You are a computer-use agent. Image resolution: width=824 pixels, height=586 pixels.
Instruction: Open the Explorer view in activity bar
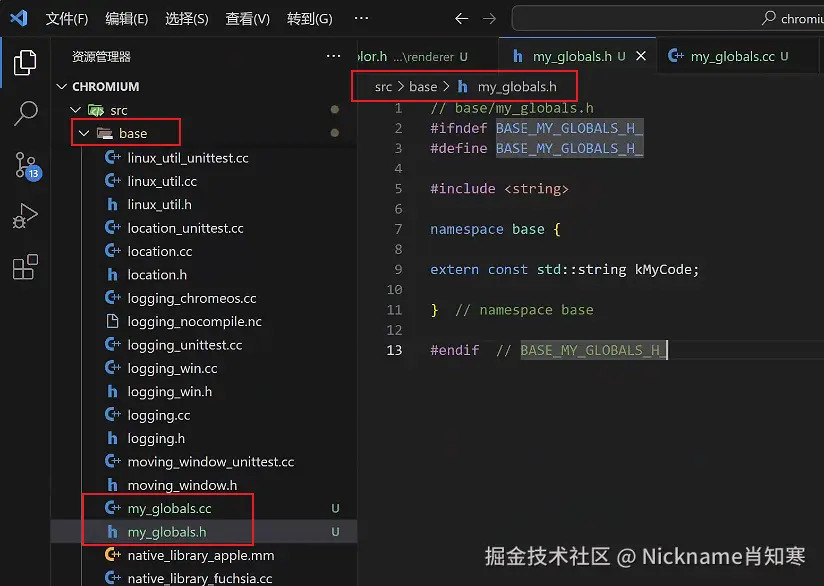click(x=25, y=63)
